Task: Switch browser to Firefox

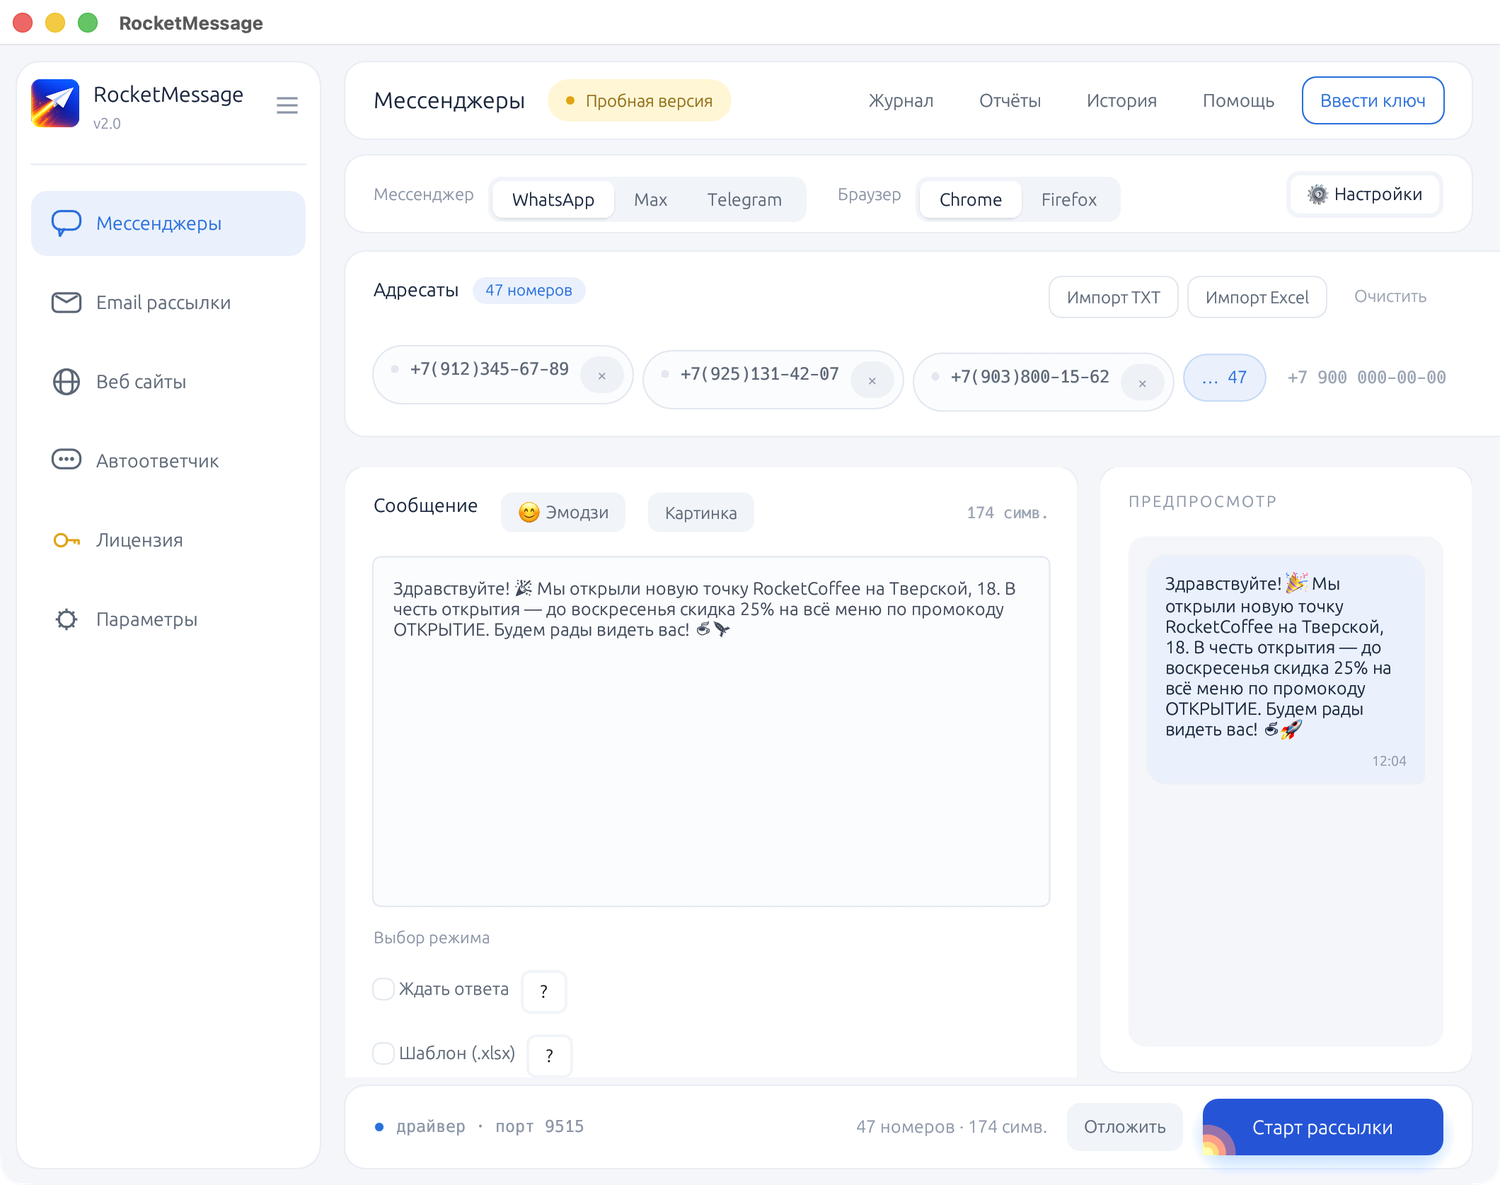Action: [1068, 199]
